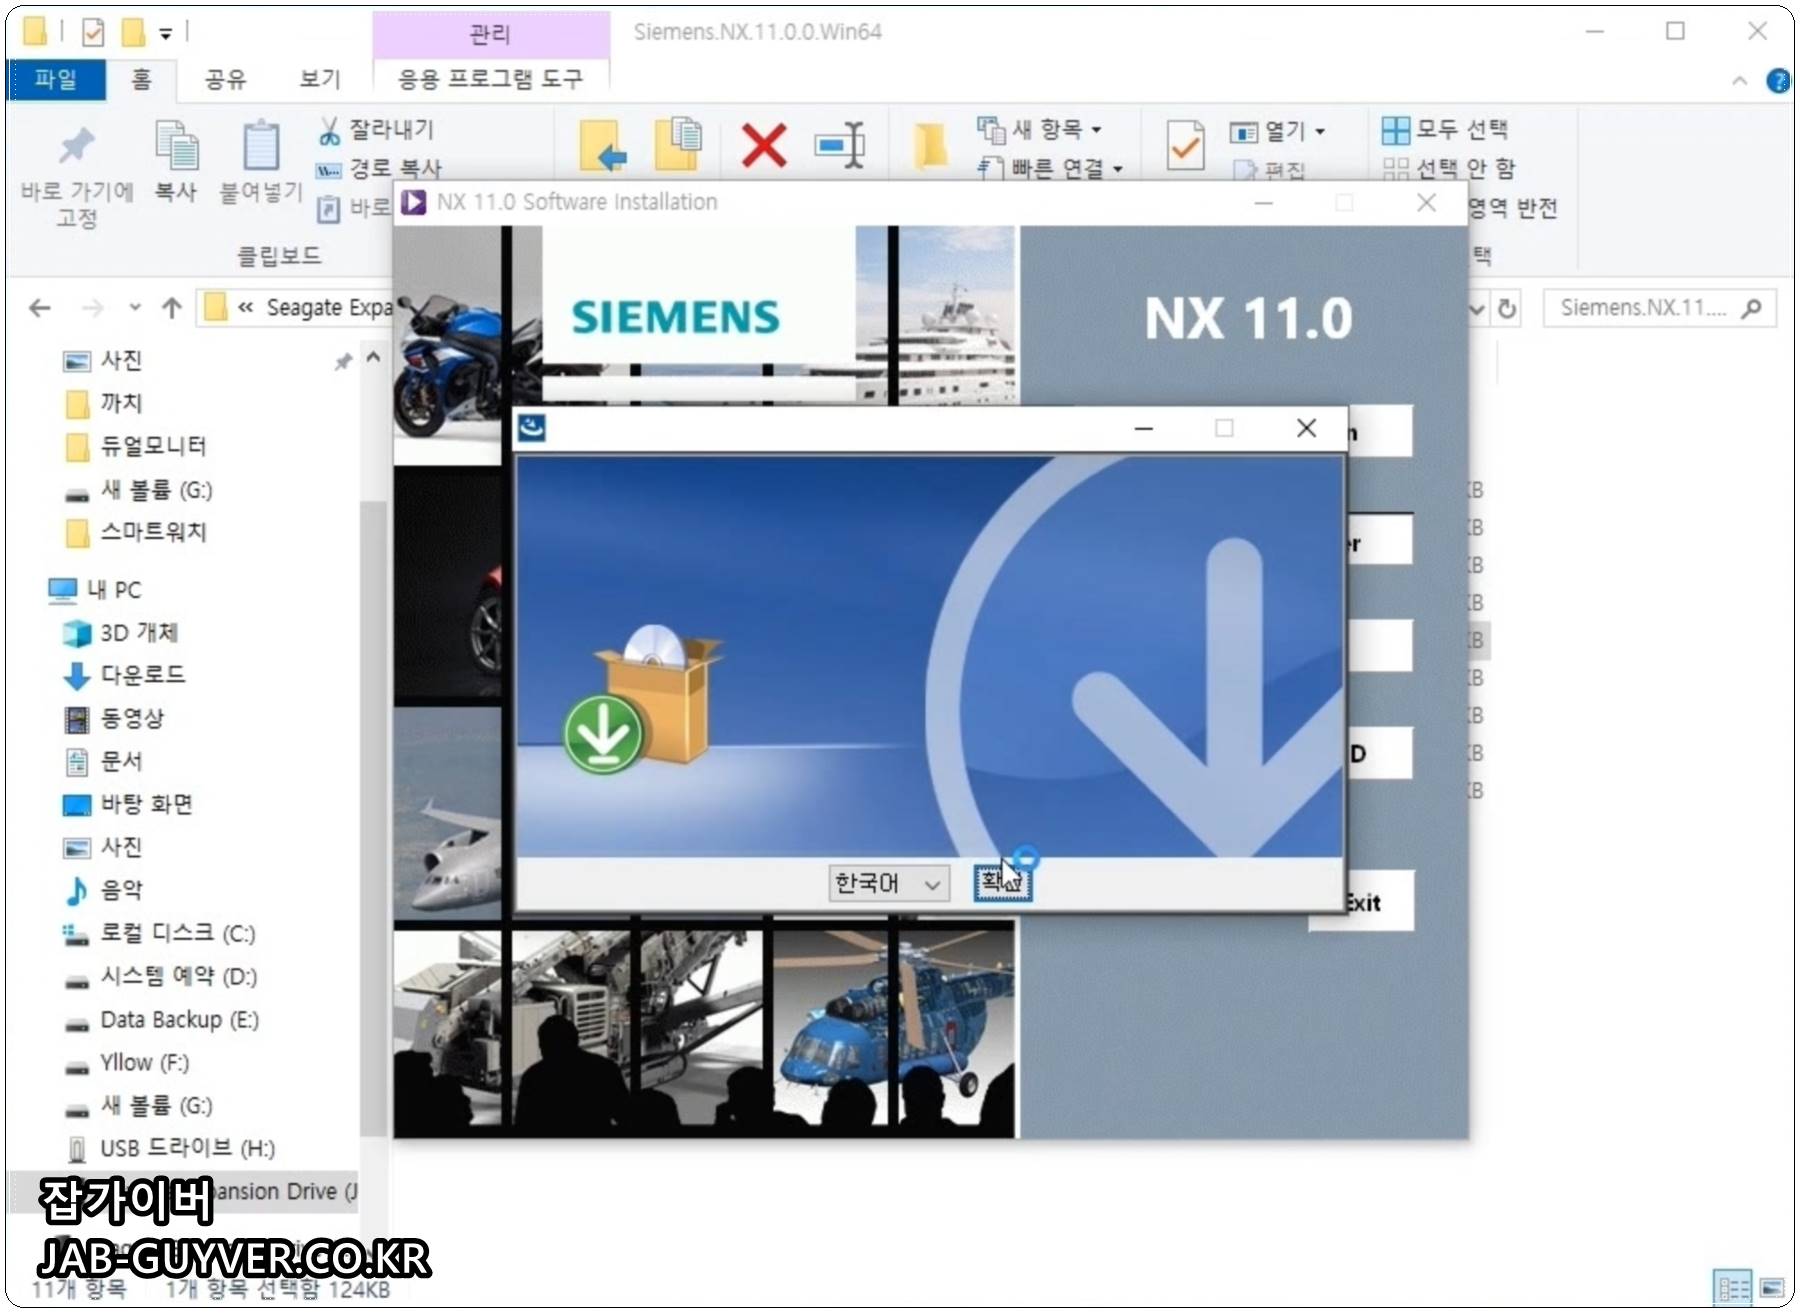Image resolution: width=1800 pixels, height=1313 pixels.
Task: Select 음악 in navigation pane
Action: (x=104, y=890)
